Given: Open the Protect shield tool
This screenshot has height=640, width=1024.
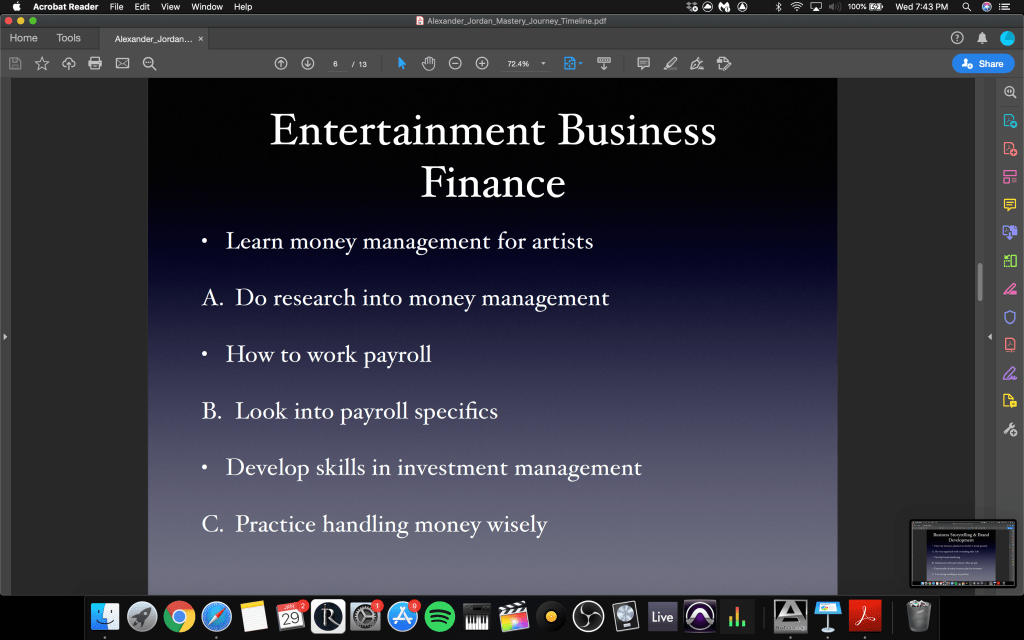Looking at the screenshot, I should point(1010,317).
